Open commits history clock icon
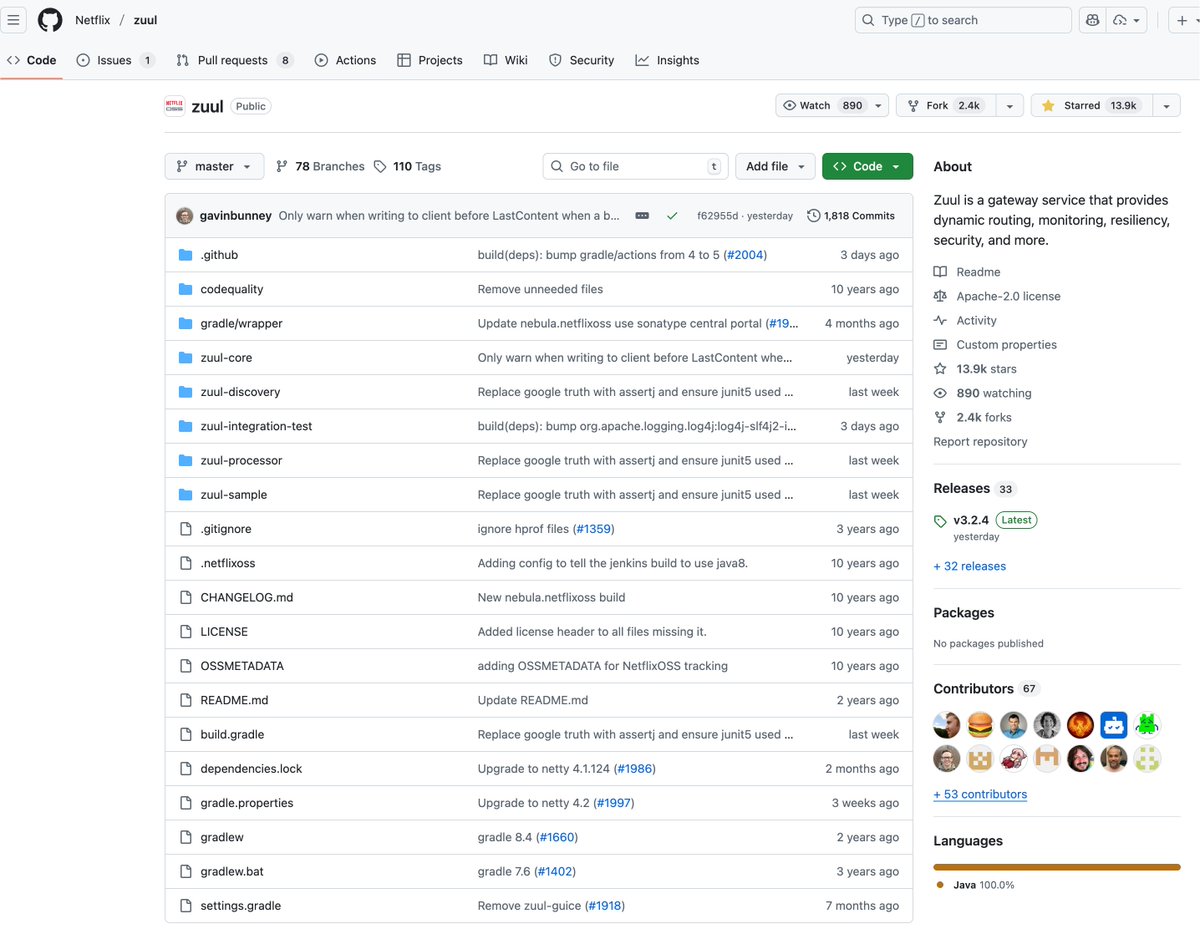This screenshot has height=929, width=1200. 813,216
